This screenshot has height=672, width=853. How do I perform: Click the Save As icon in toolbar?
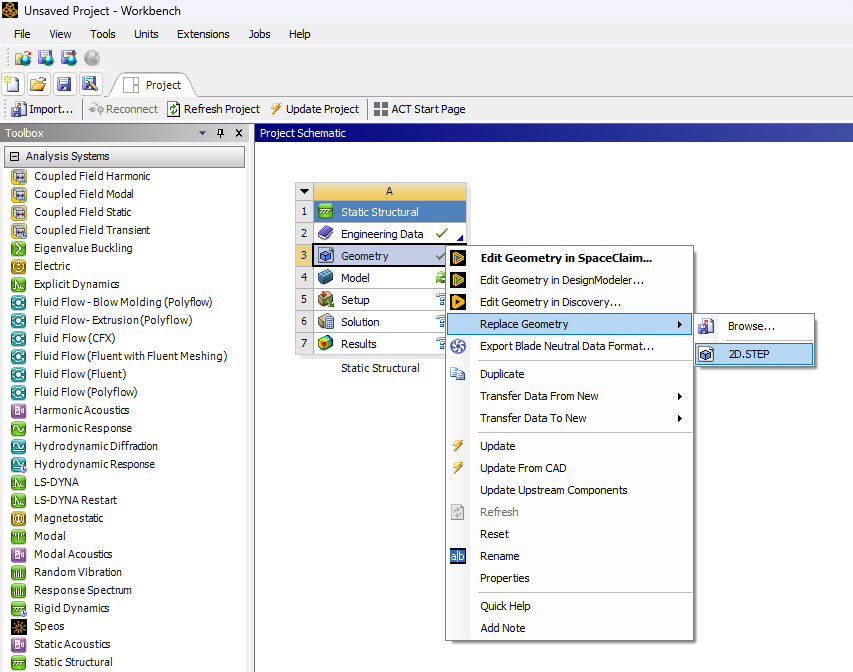pos(89,84)
